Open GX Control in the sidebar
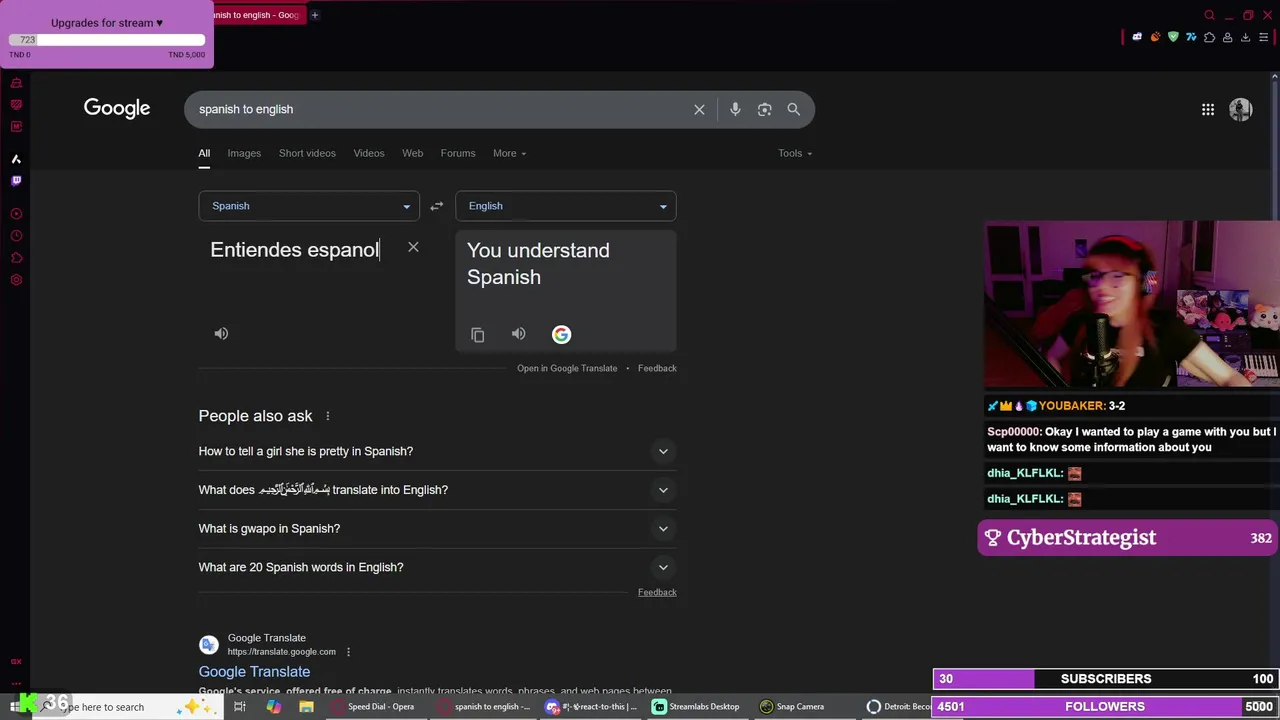Viewport: 1280px width, 720px height. (x=16, y=661)
